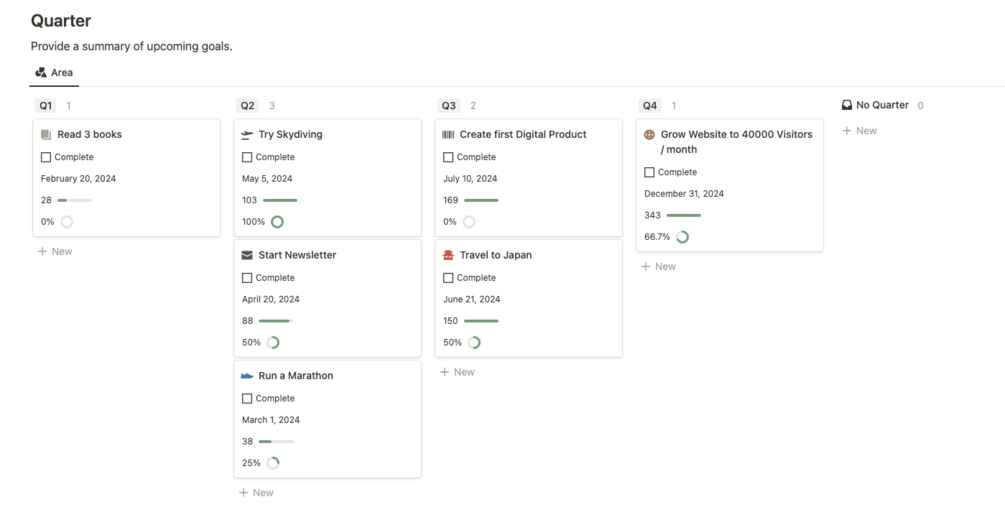Click the inbox icon beside No Quarter
1005x512 pixels.
tap(847, 105)
